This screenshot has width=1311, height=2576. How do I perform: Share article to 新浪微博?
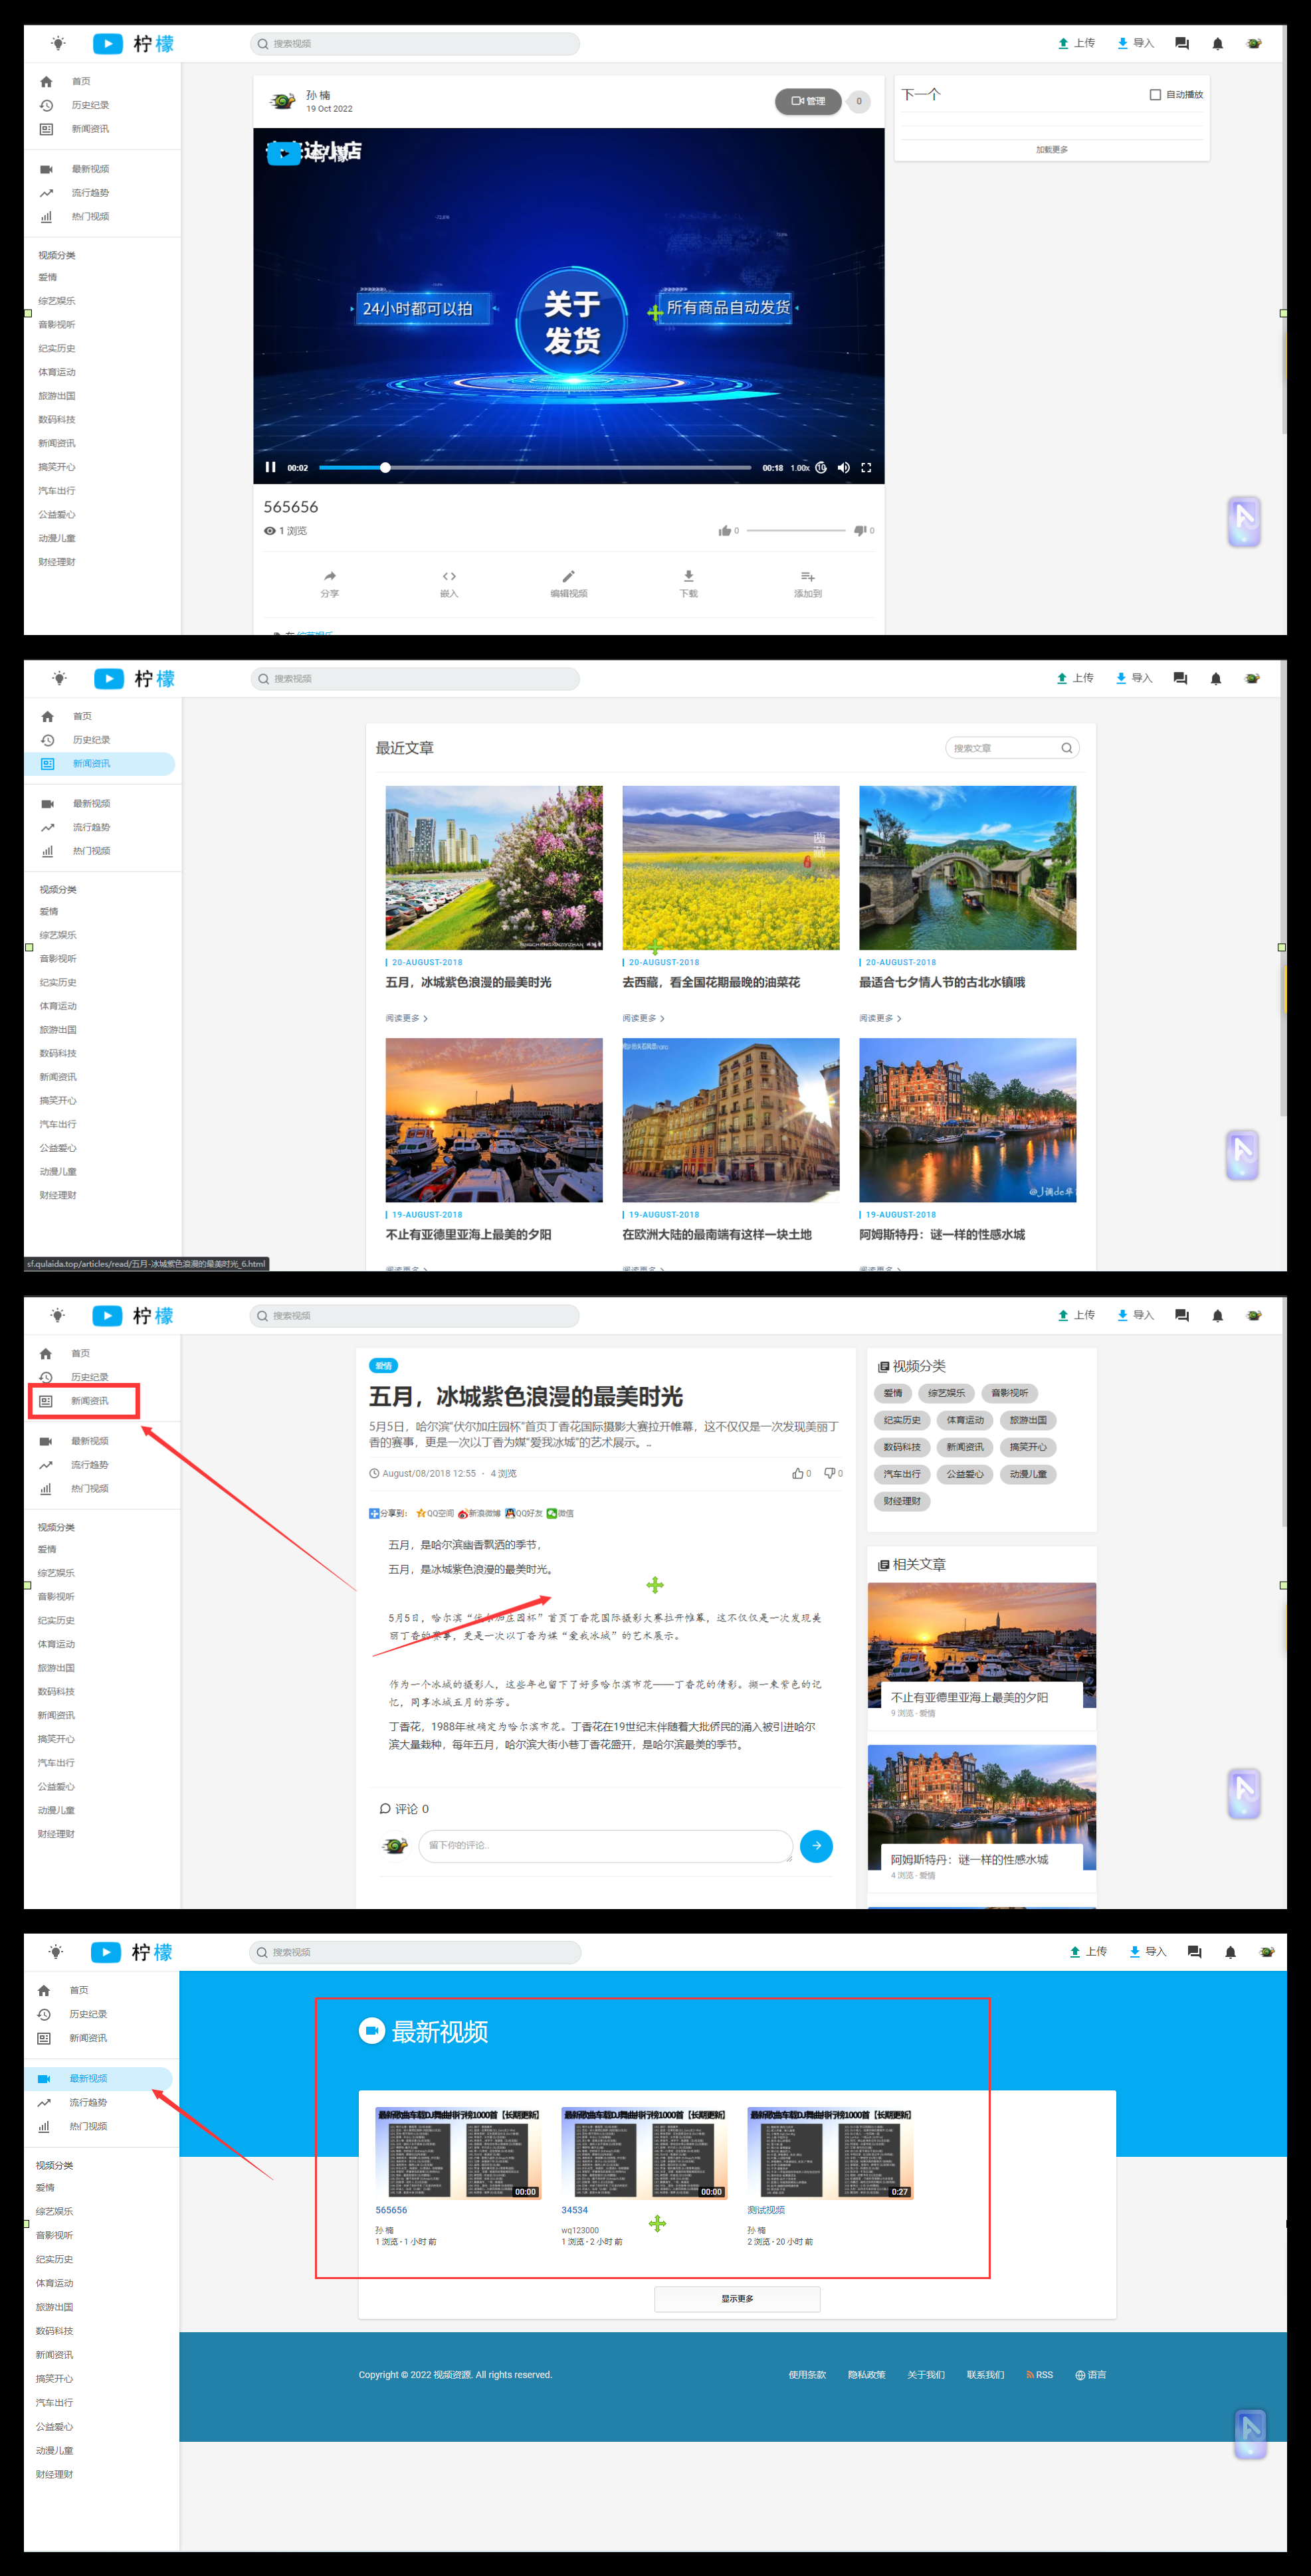pos(479,1514)
